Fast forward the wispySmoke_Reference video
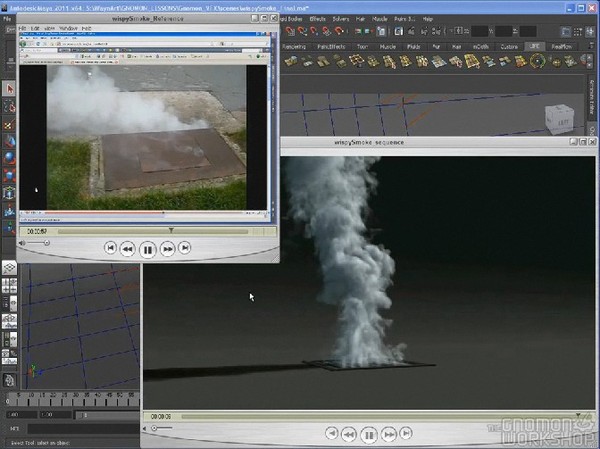 [x=168, y=249]
